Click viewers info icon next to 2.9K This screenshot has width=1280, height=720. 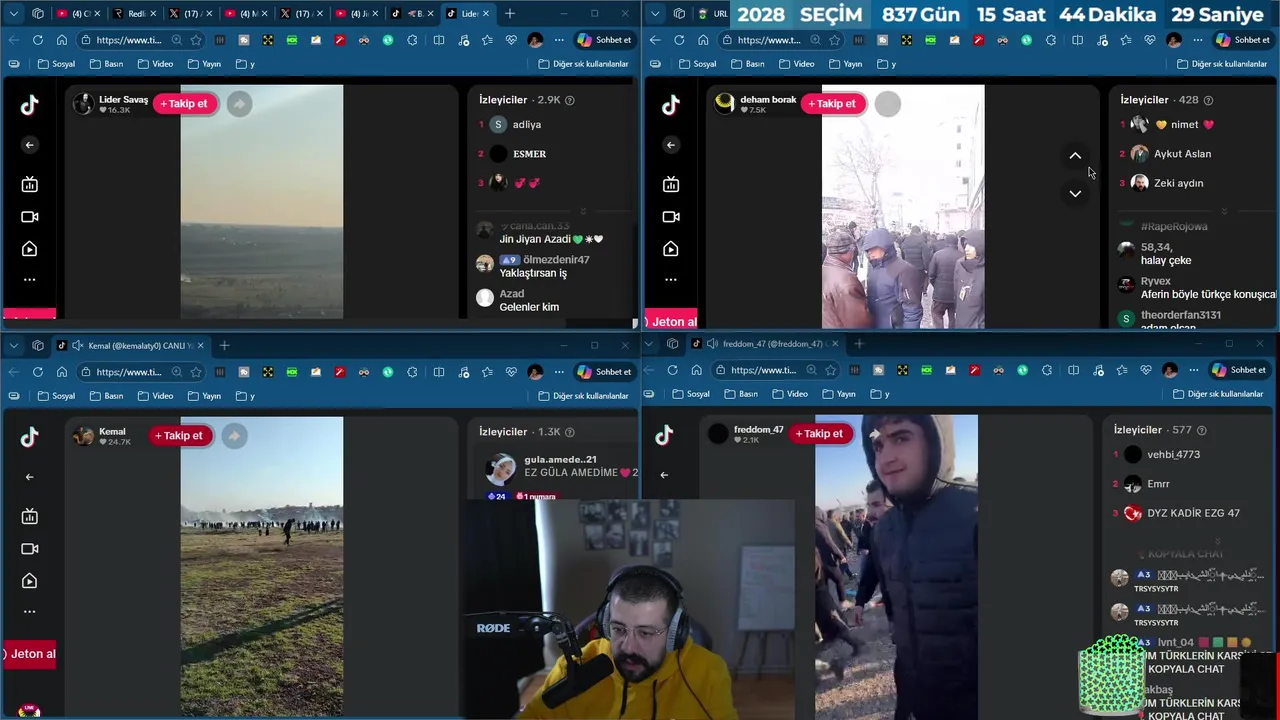tap(570, 100)
